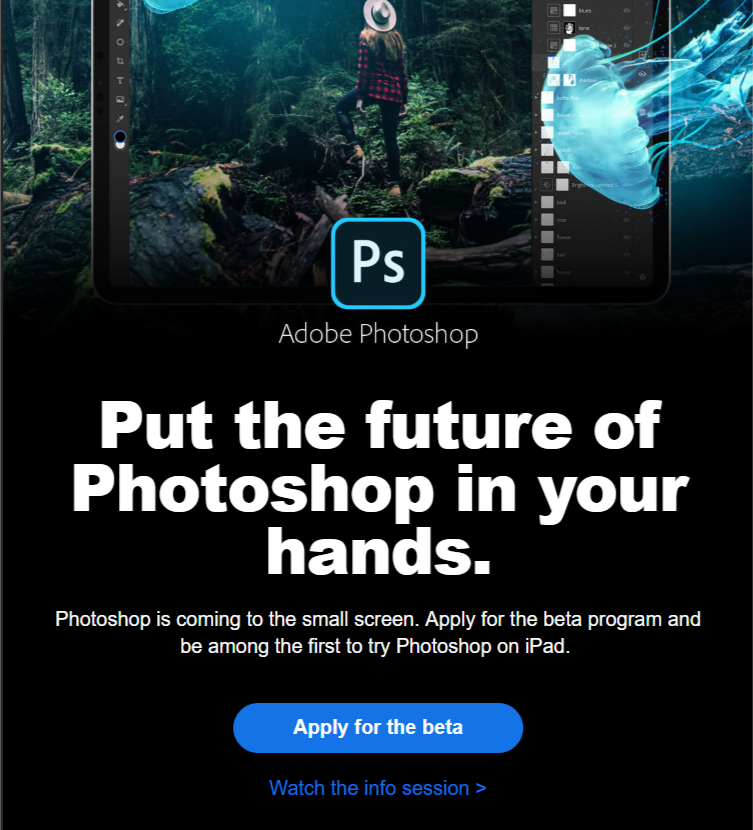Click the adjustment icon of tone layer
This screenshot has width=753, height=830.
553,28
